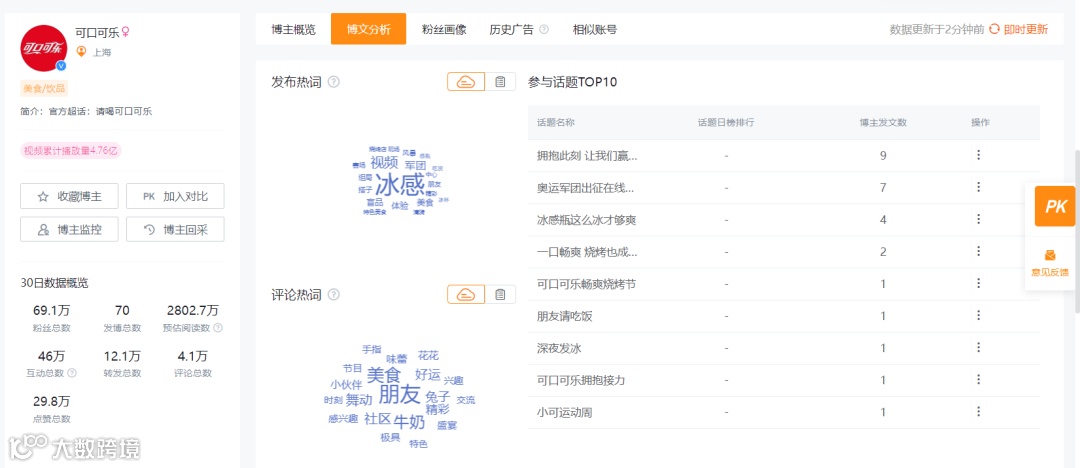Click help icon beside 互动总数
The image size is (1080, 468).
[x=72, y=373]
